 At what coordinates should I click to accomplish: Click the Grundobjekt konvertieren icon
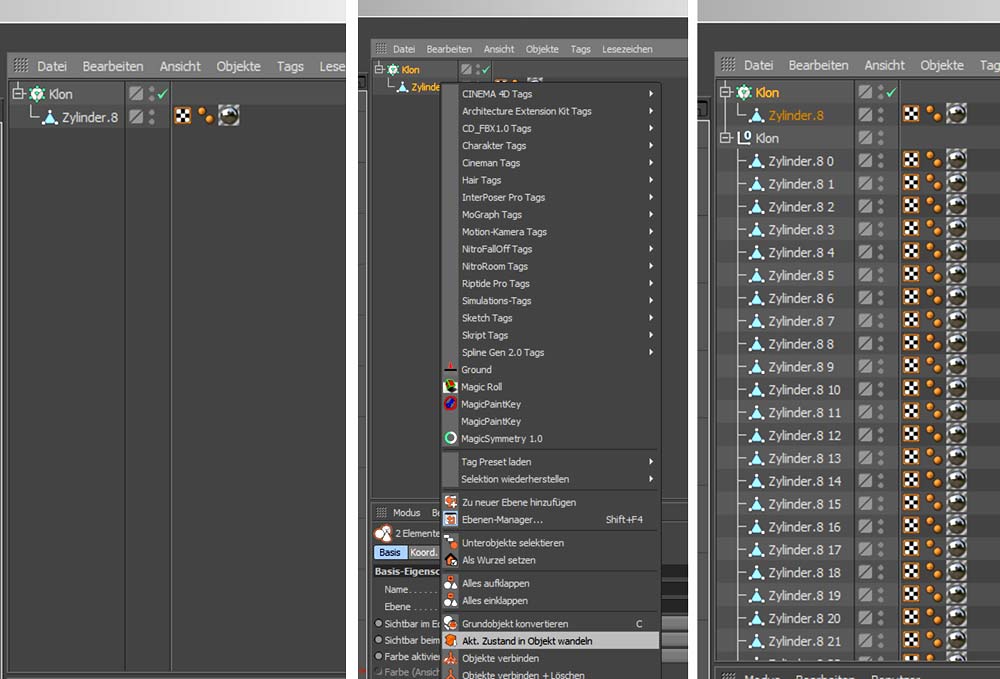click(x=450, y=623)
